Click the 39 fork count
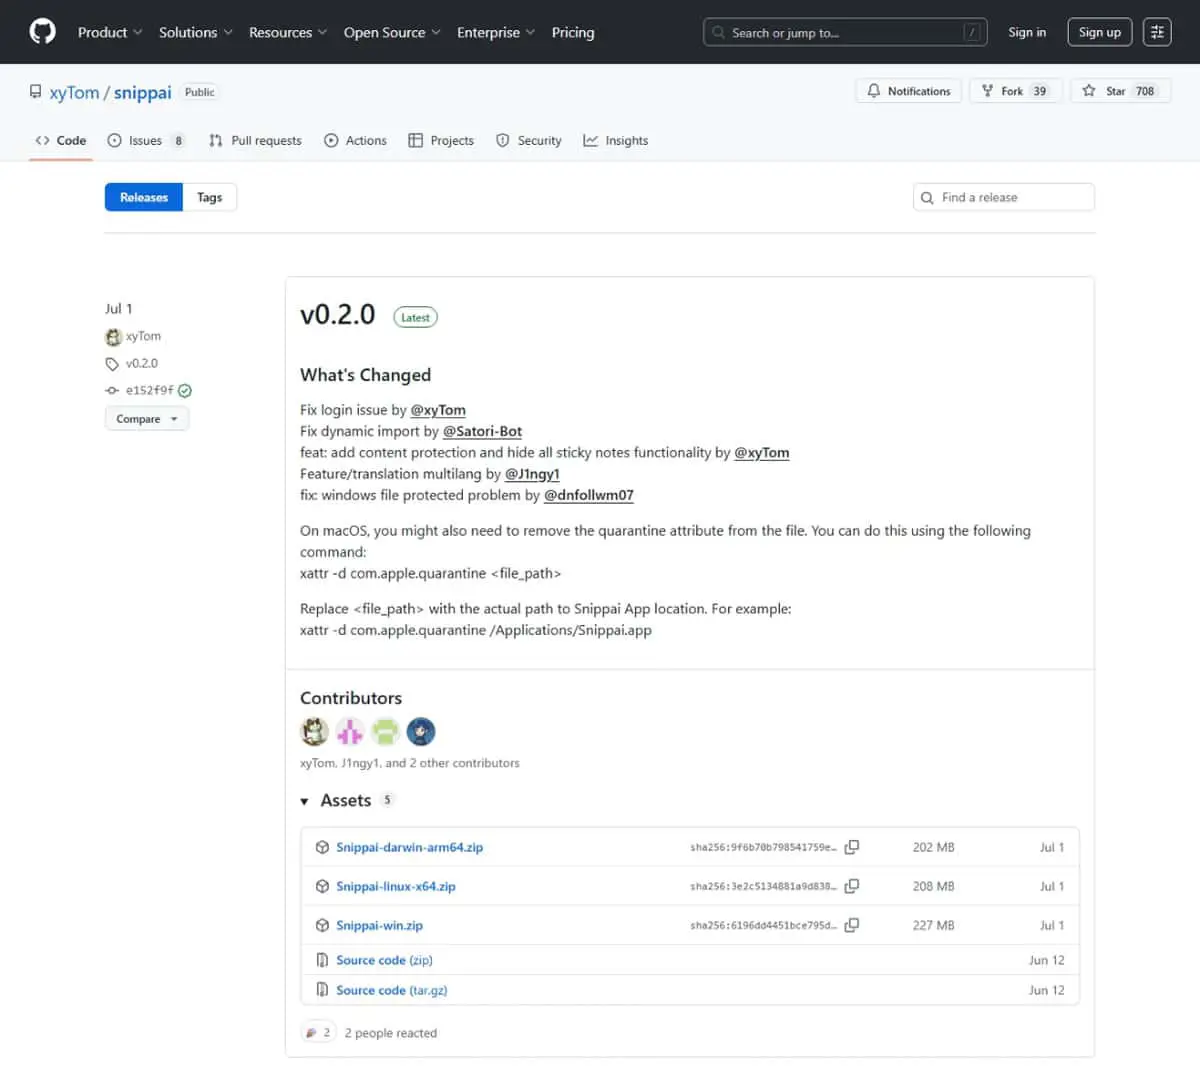 pos(1040,91)
